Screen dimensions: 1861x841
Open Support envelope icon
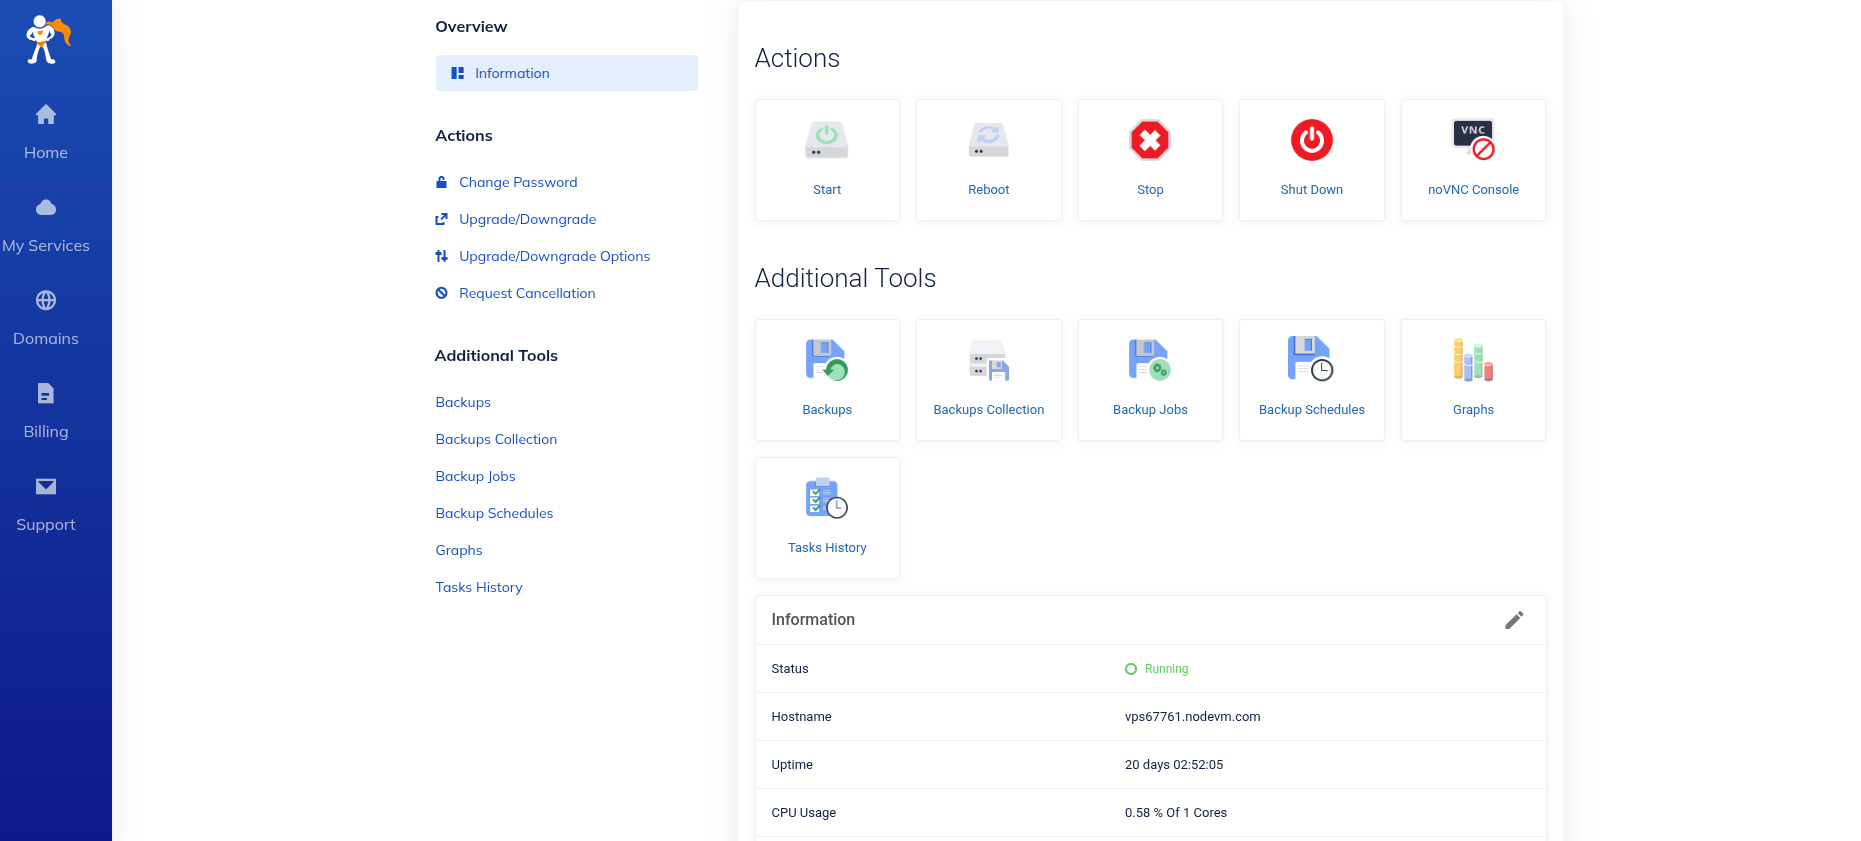coord(46,486)
